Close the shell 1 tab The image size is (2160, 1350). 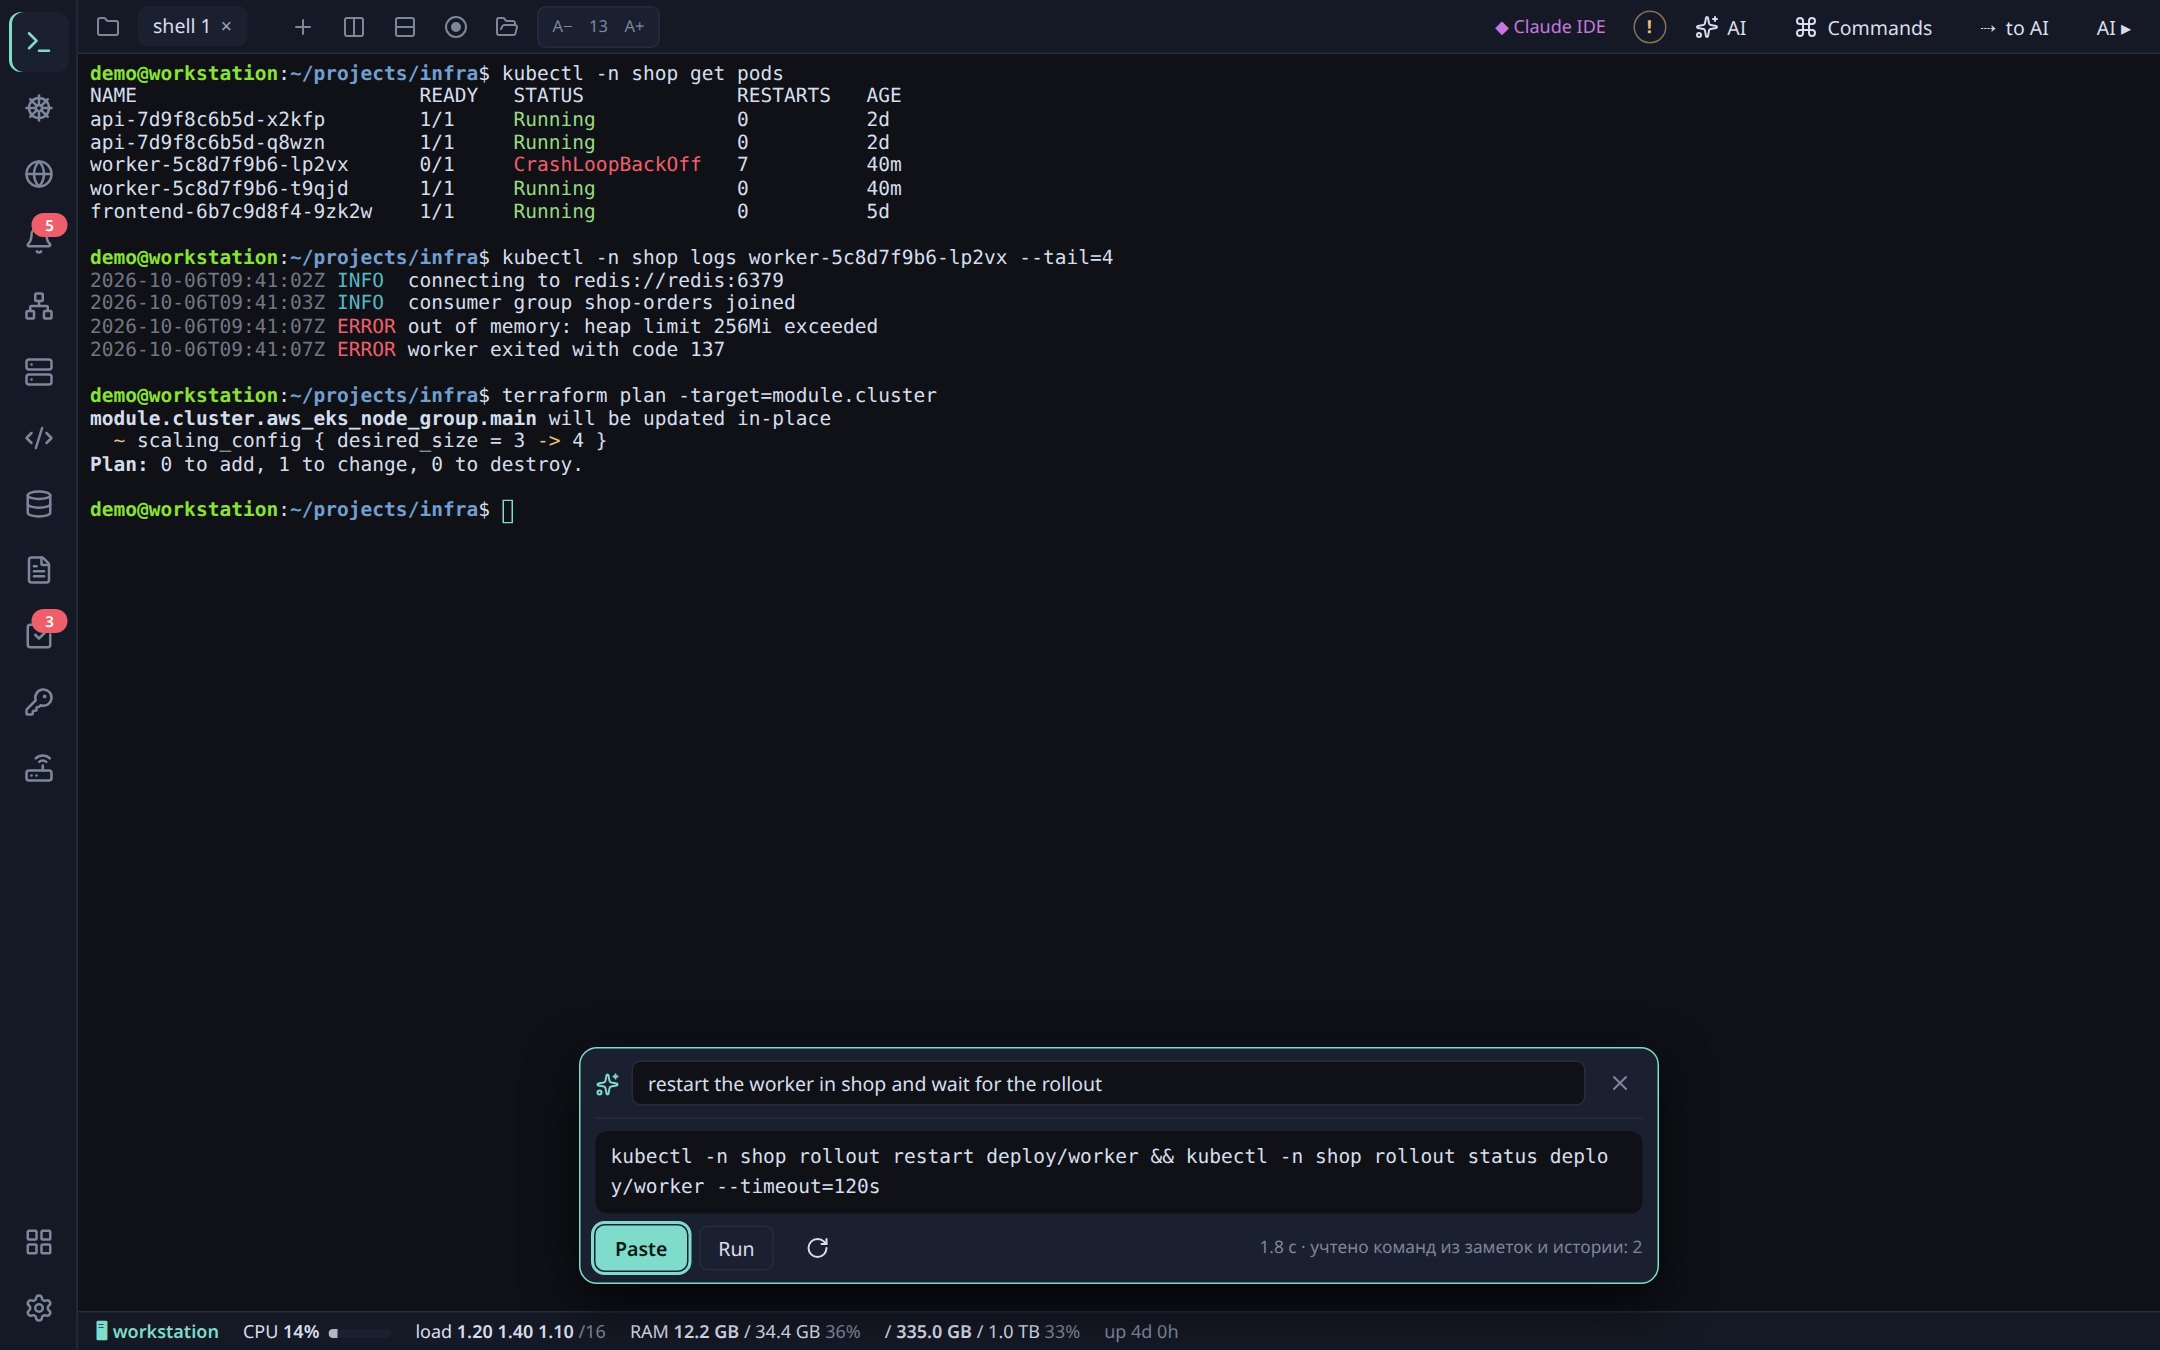click(x=227, y=27)
